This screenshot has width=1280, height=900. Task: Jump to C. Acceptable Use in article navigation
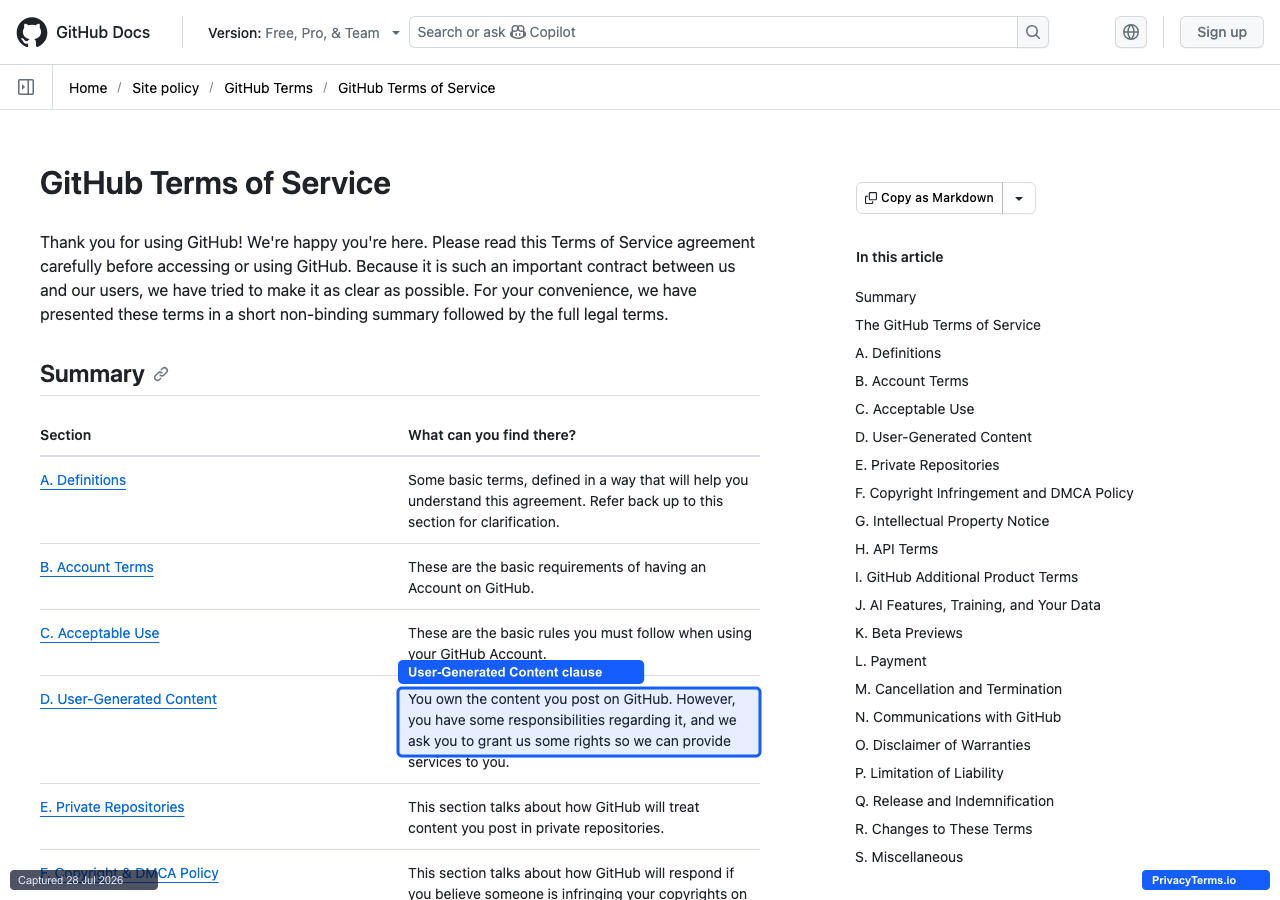pyautogui.click(x=915, y=409)
